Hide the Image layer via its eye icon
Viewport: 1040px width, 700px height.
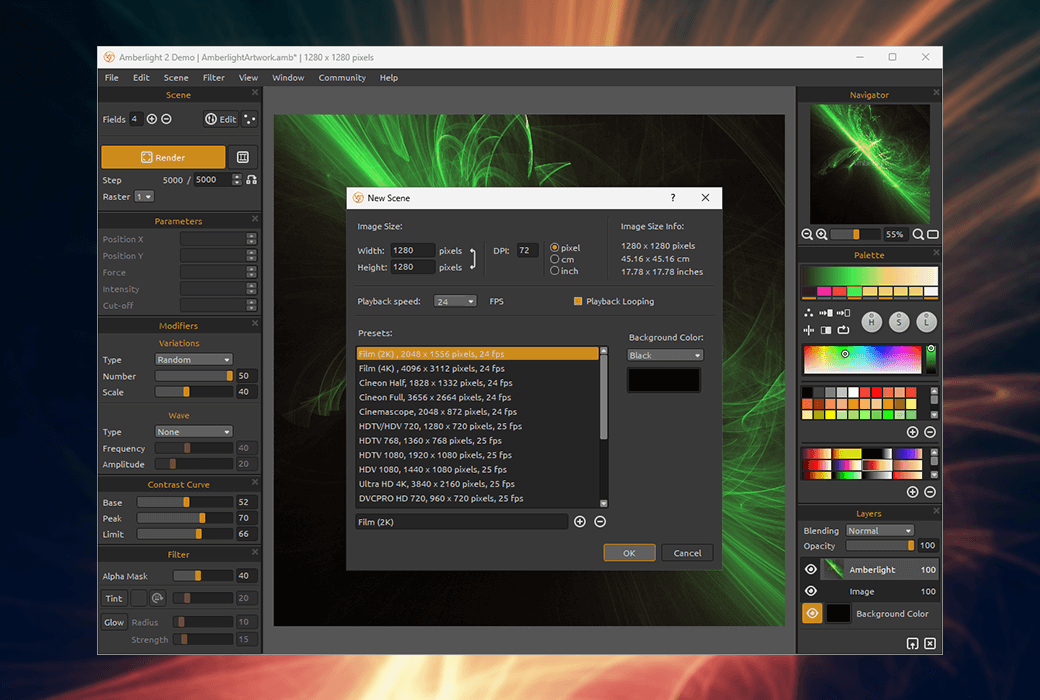coord(811,591)
